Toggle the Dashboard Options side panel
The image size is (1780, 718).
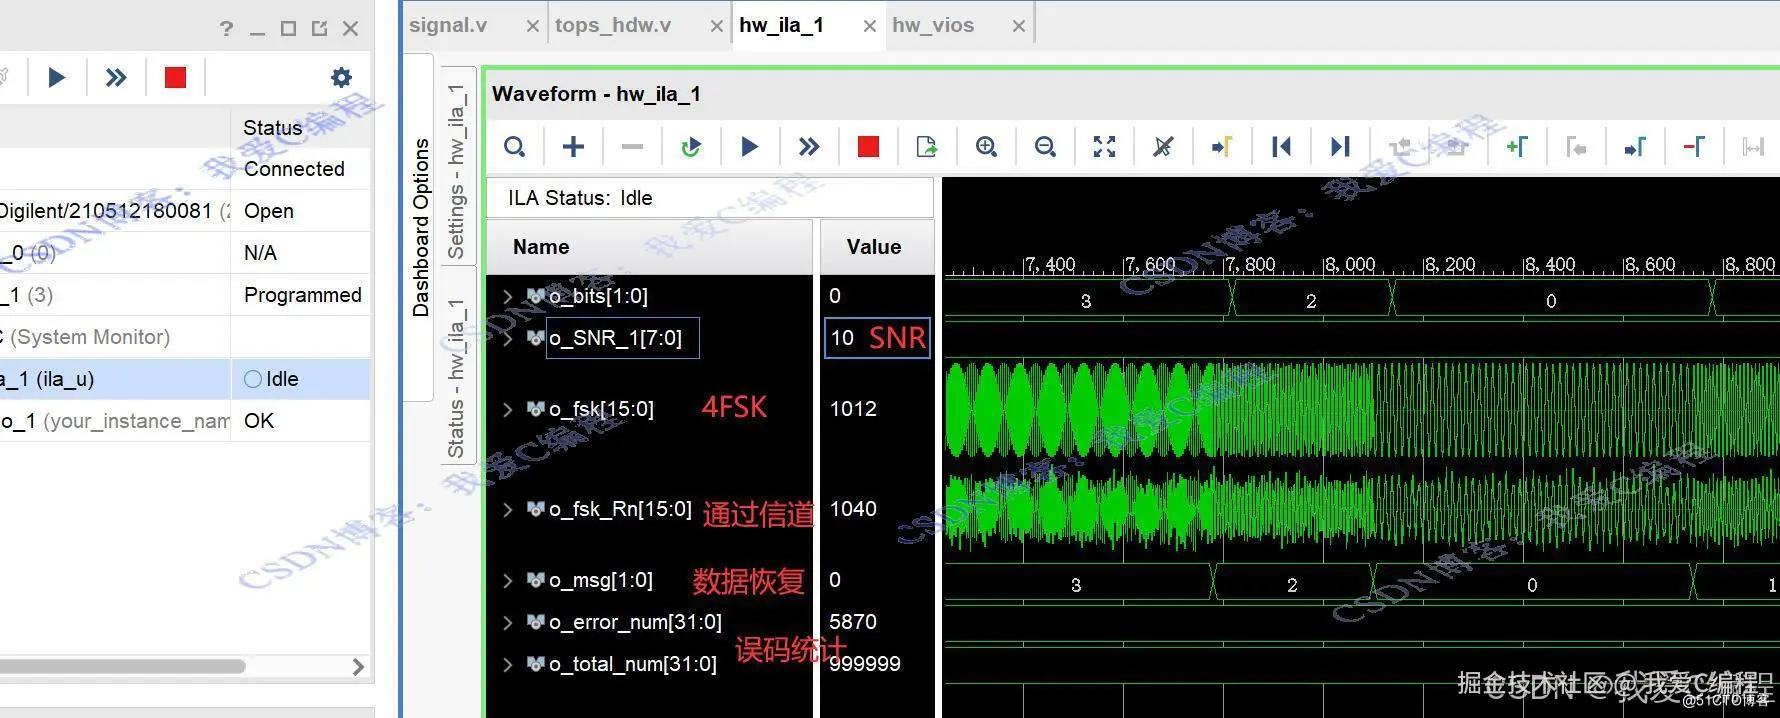pyautogui.click(x=421, y=228)
